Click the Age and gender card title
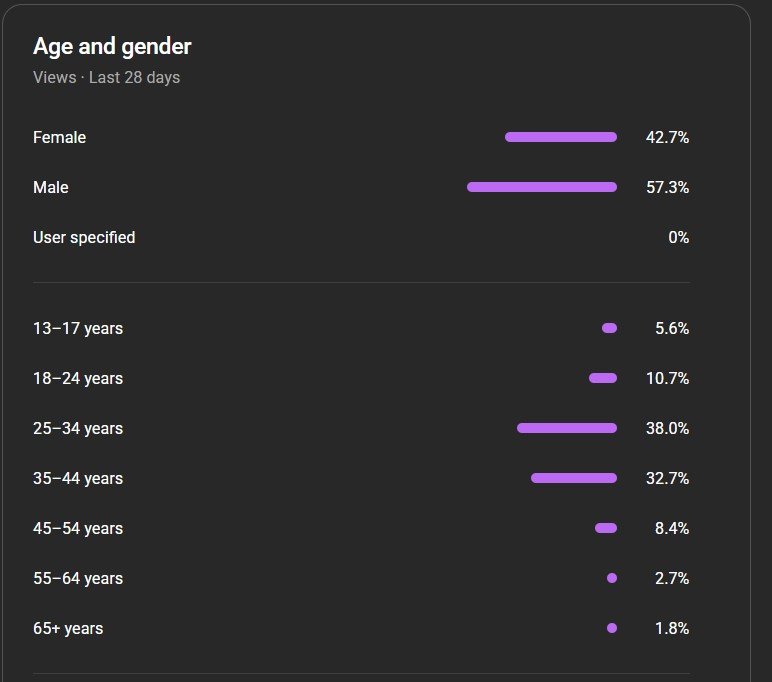Viewport: 772px width, 682px height. 112,46
